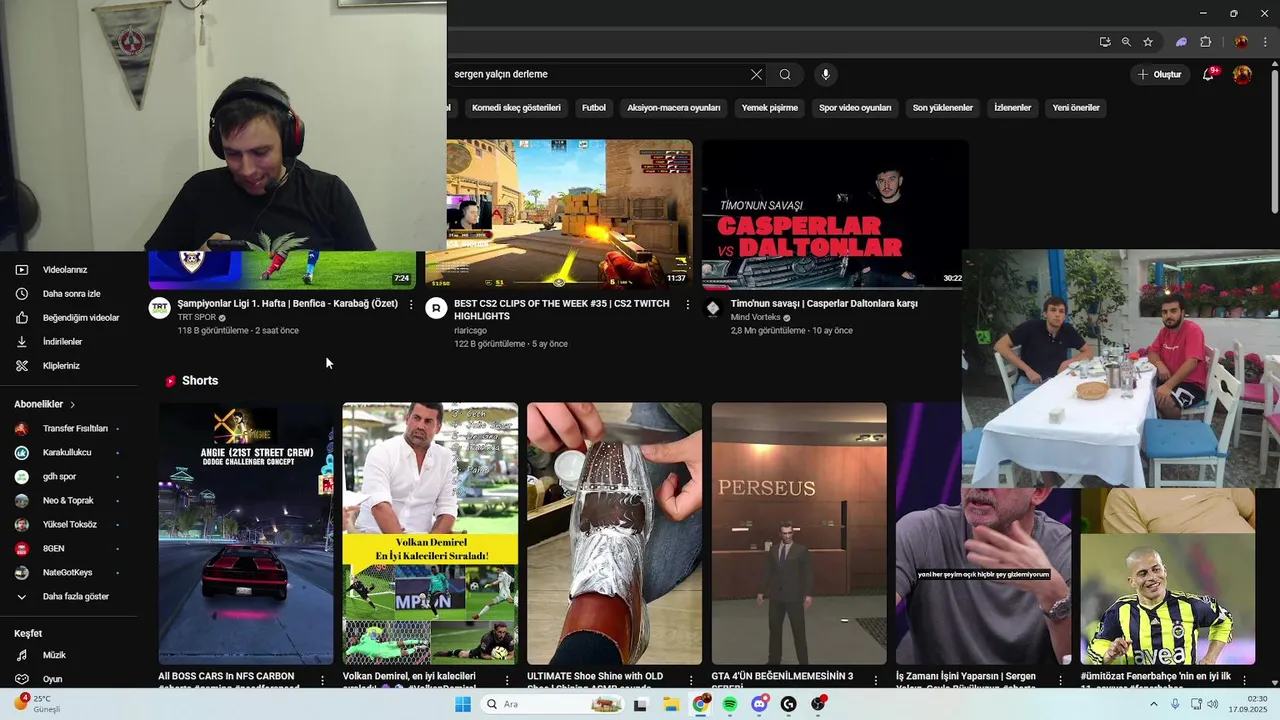Click the magnifier search button
The width and height of the screenshot is (1280, 720).
click(x=785, y=74)
